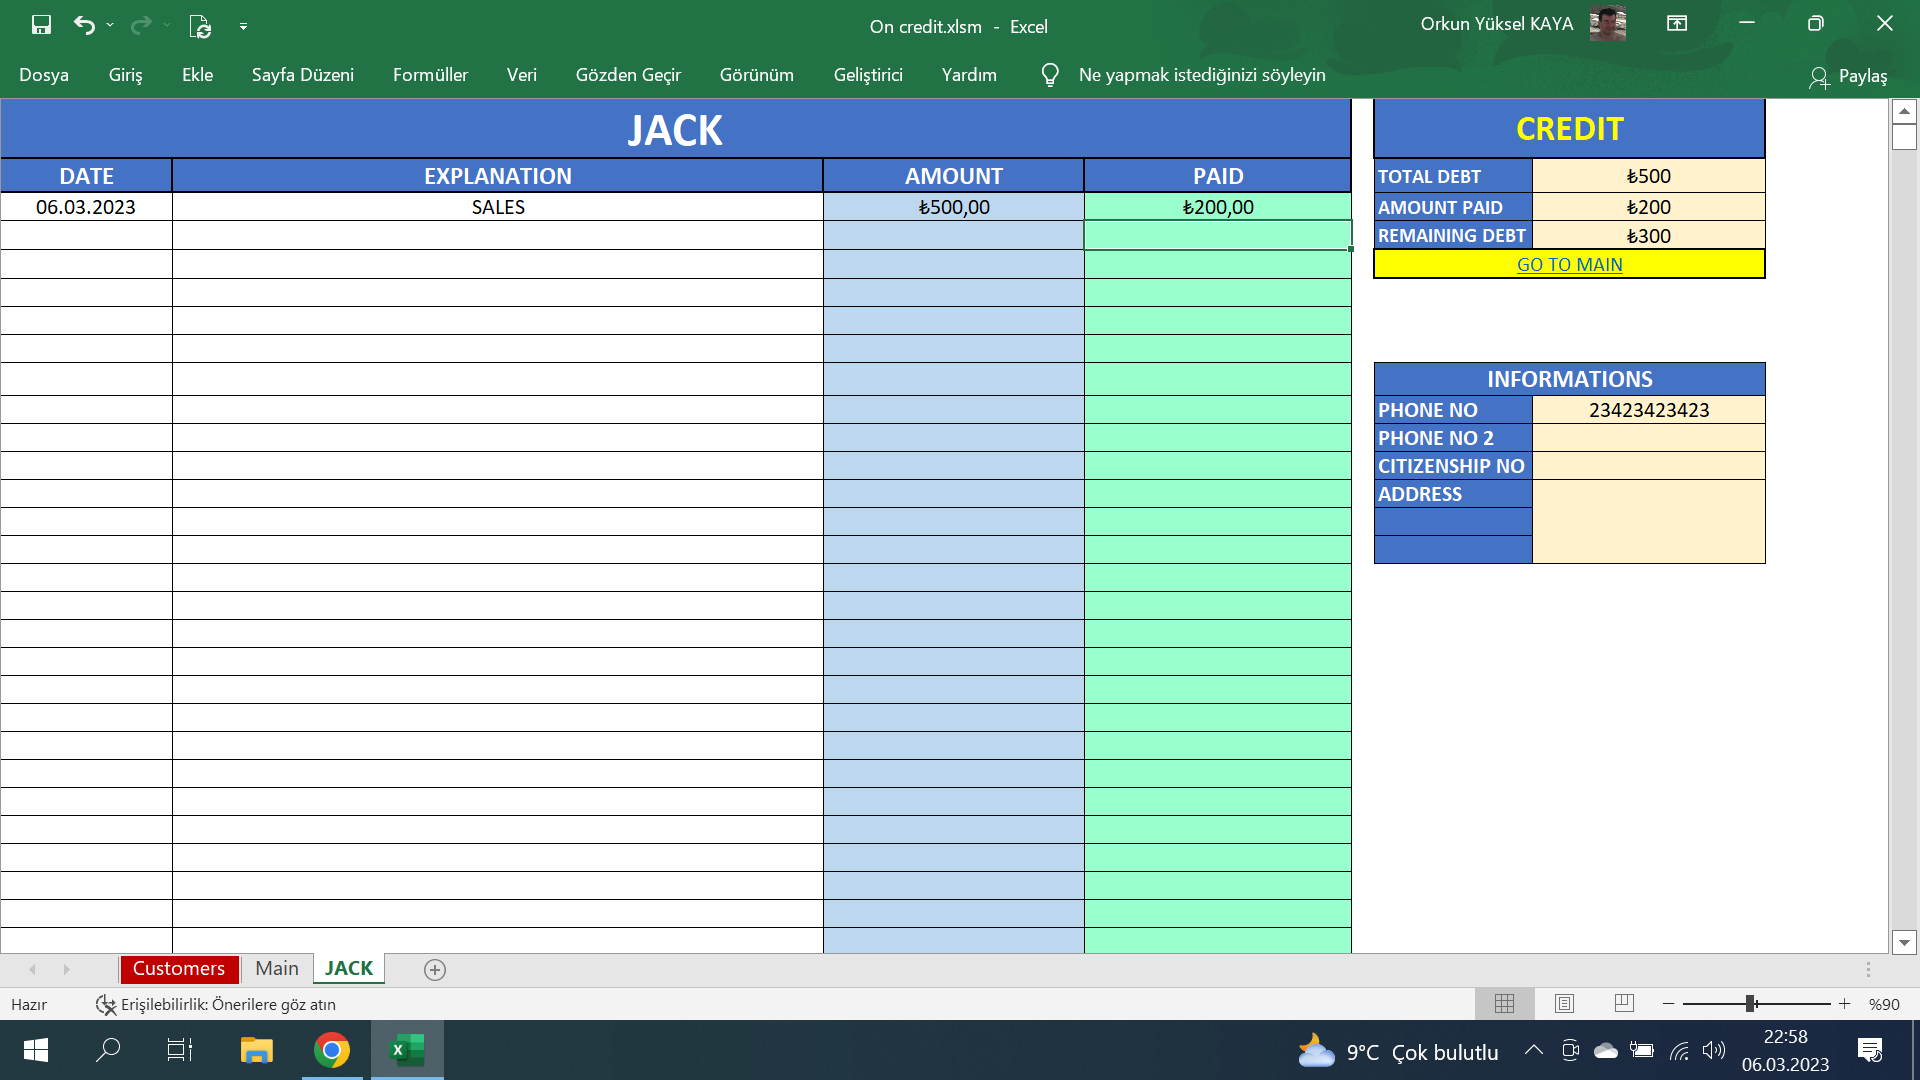Click the Excel icon on the taskbar
Viewport: 1920px width, 1080px height.
(406, 1050)
